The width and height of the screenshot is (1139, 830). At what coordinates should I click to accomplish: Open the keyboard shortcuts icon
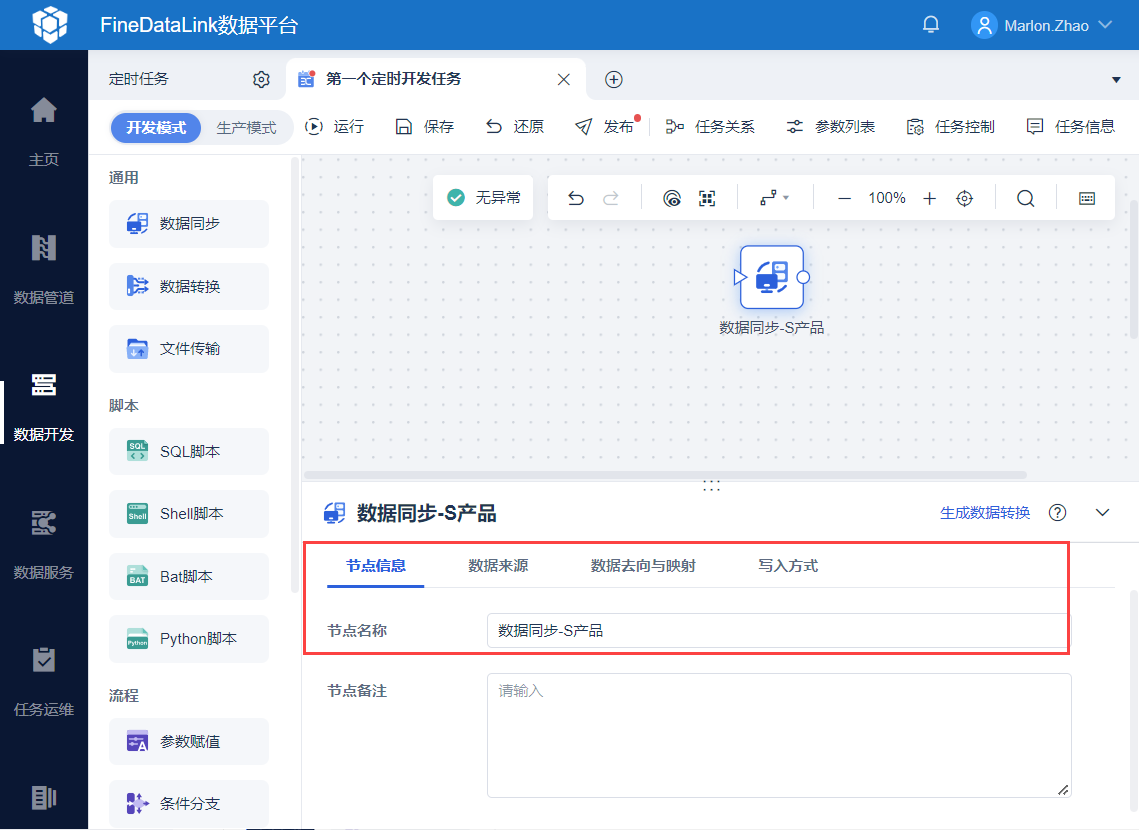1087,198
